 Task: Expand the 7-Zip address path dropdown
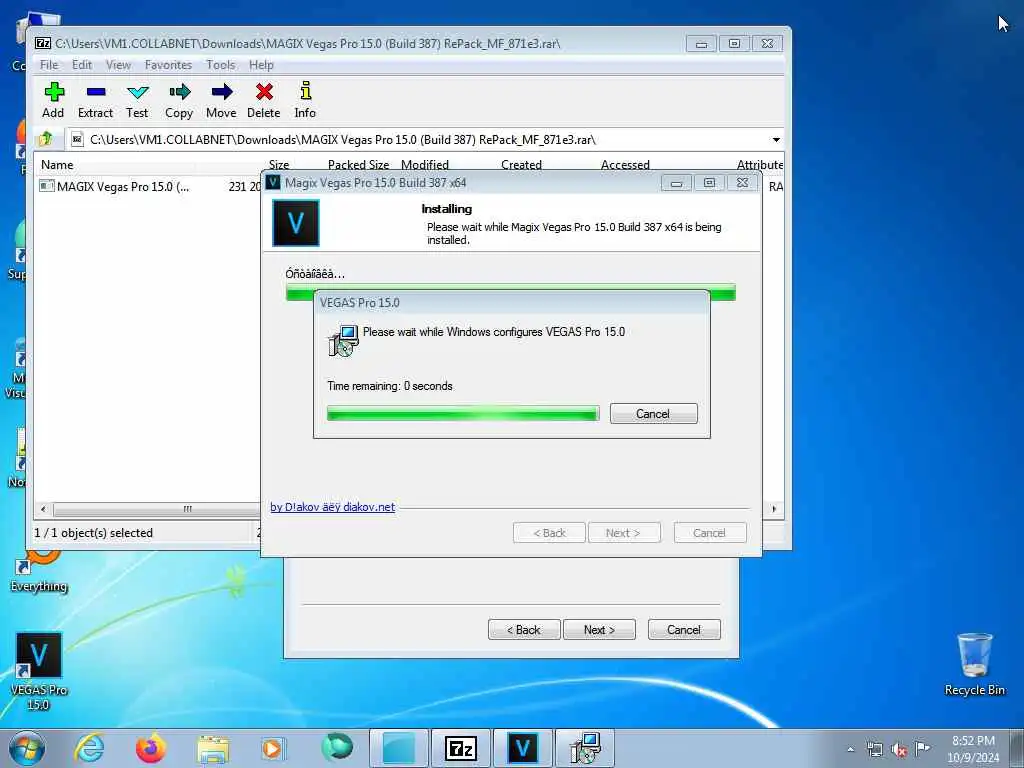pyautogui.click(x=776, y=140)
